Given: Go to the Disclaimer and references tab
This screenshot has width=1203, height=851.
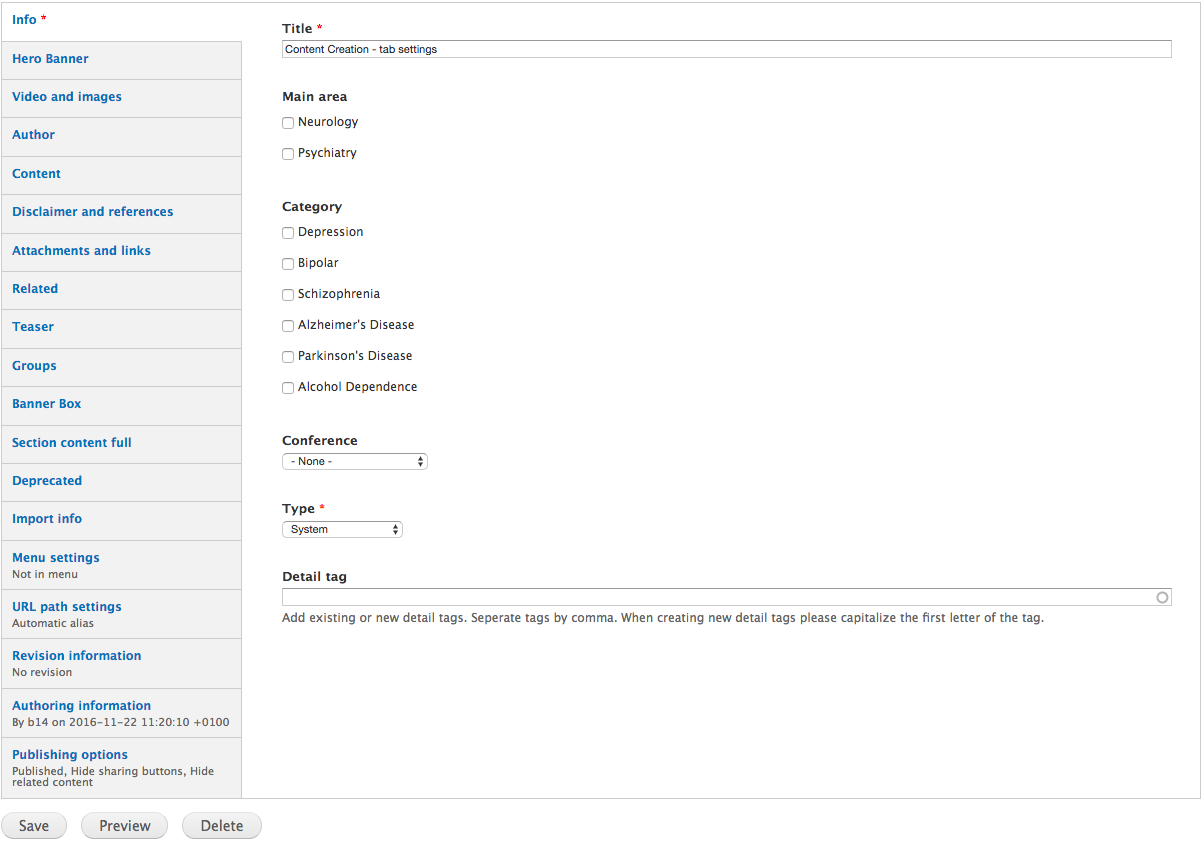Looking at the screenshot, I should pos(92,212).
